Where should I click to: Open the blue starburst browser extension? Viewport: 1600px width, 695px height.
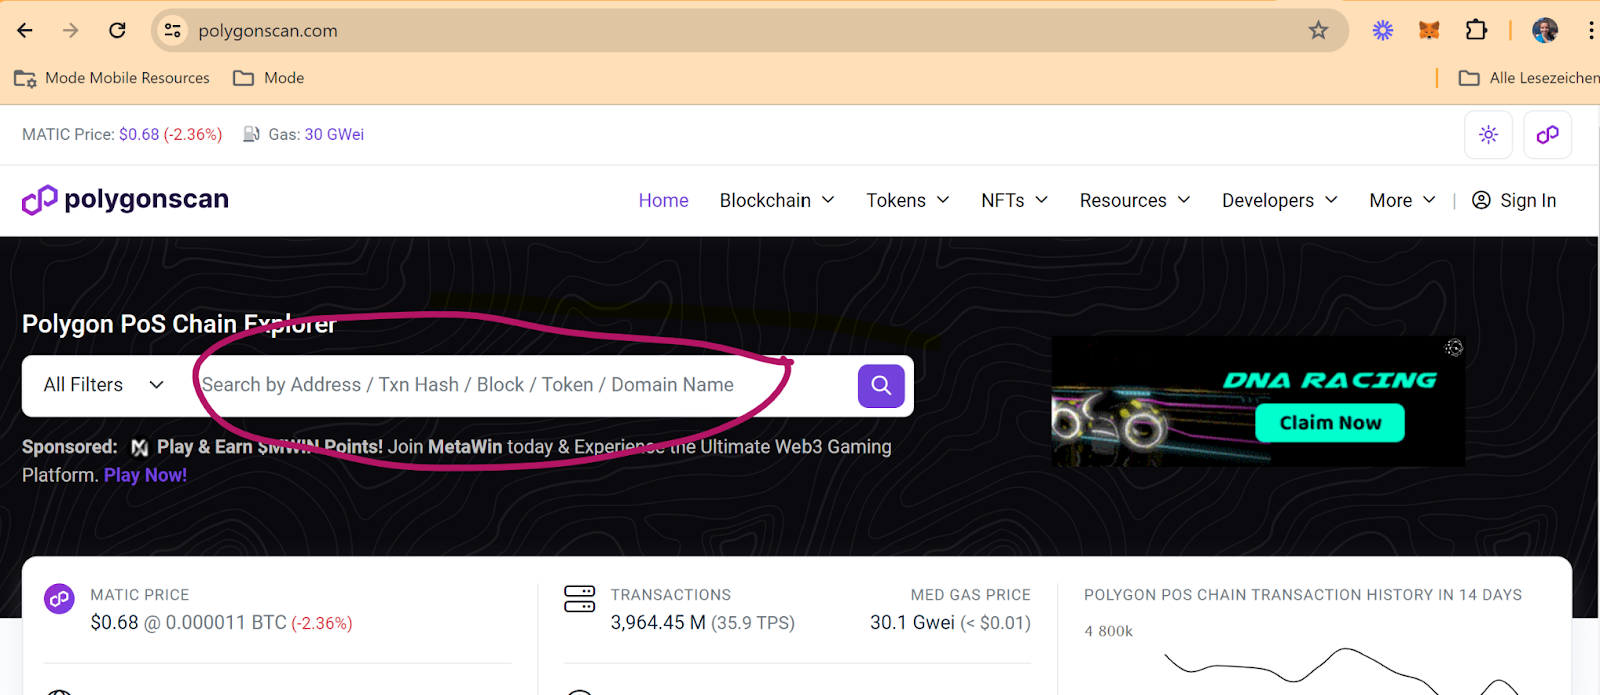click(1383, 30)
